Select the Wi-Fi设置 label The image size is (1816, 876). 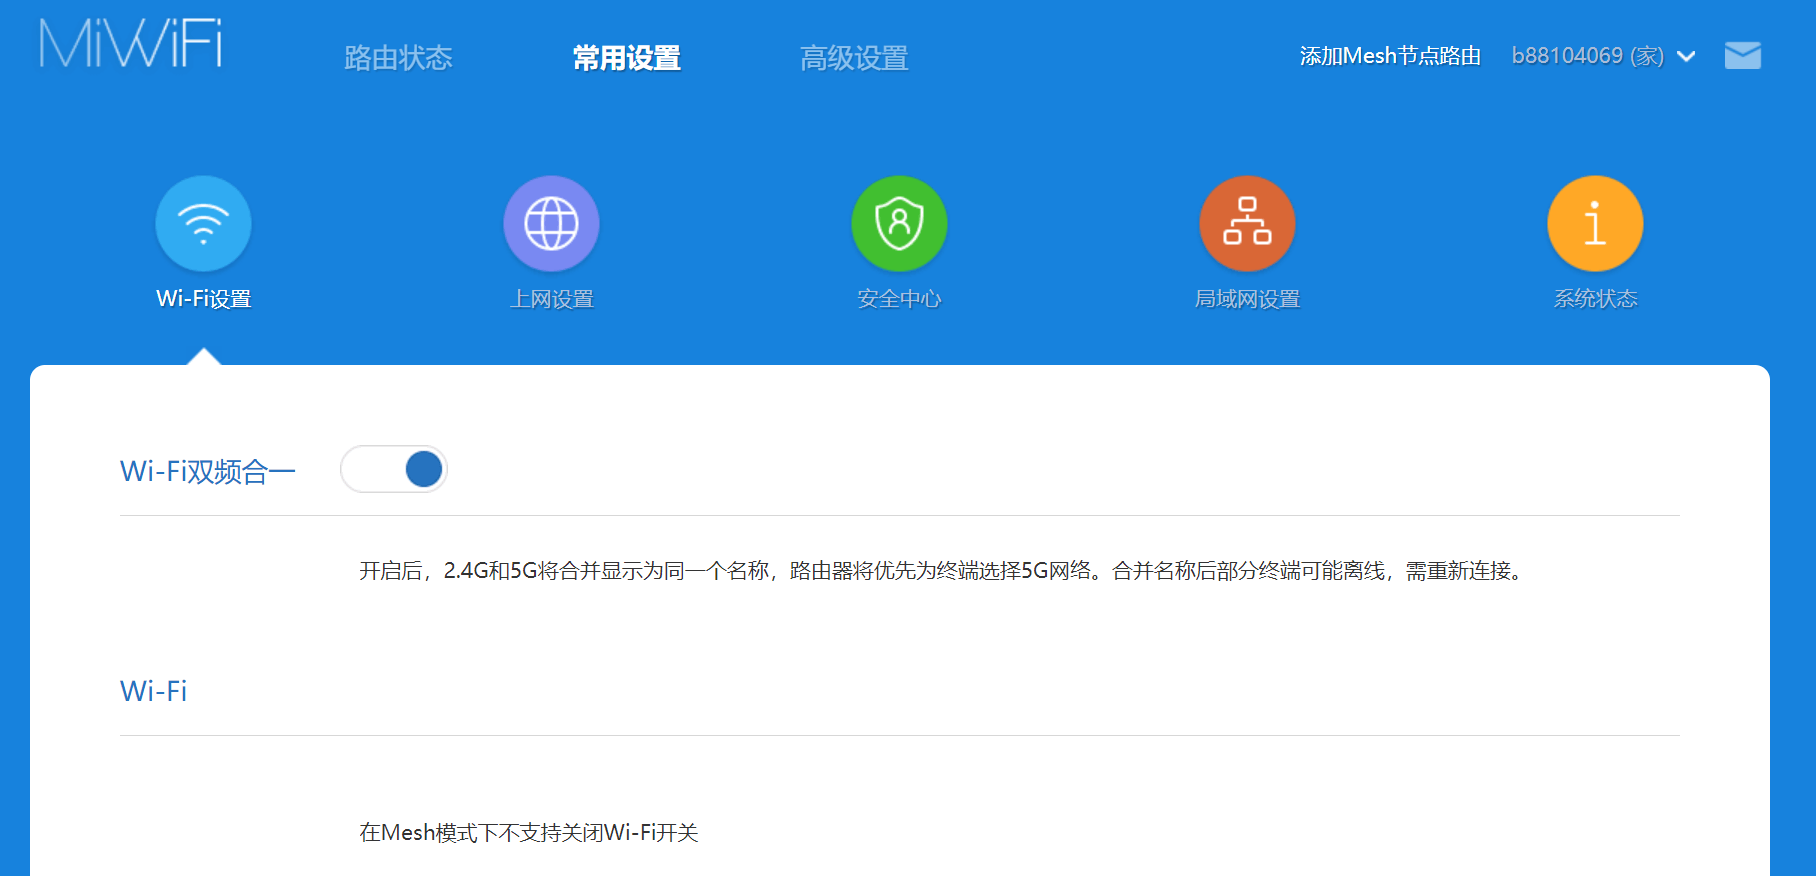204,299
